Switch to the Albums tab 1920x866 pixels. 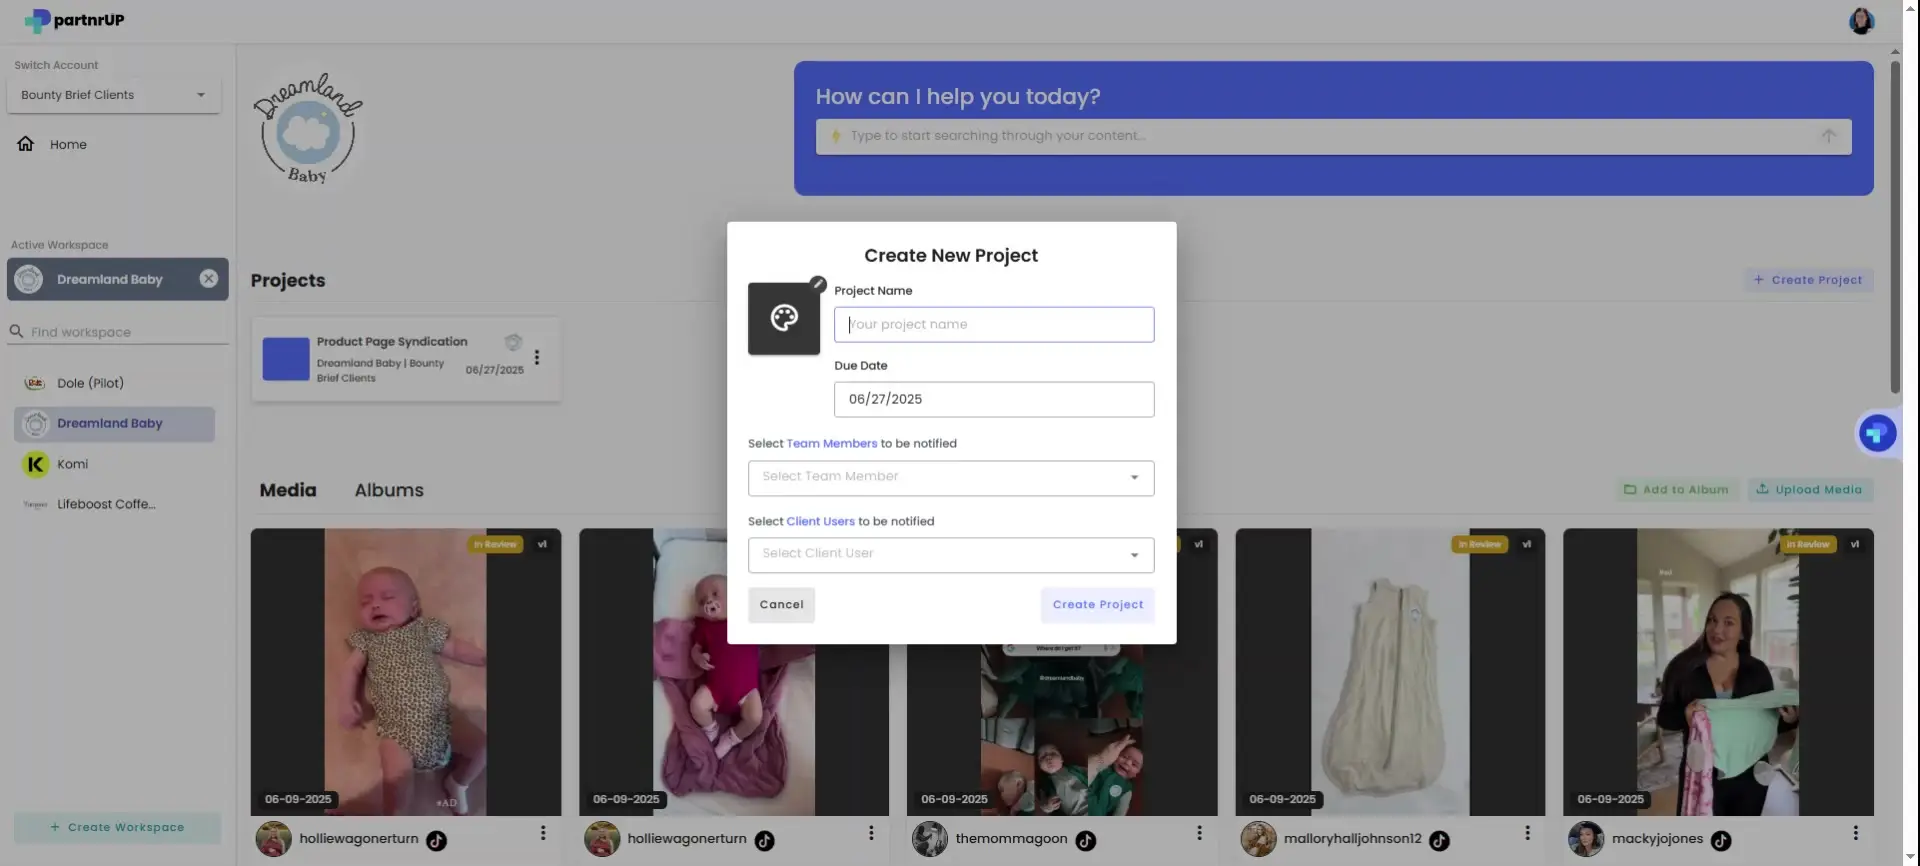(389, 490)
